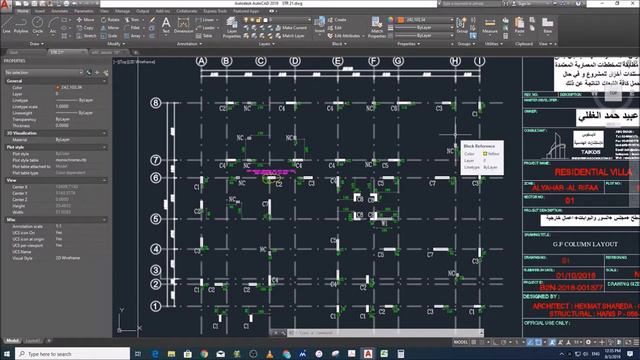This screenshot has width=640, height=360.
Task: Click Windows taskbar search box
Action: coord(73,354)
